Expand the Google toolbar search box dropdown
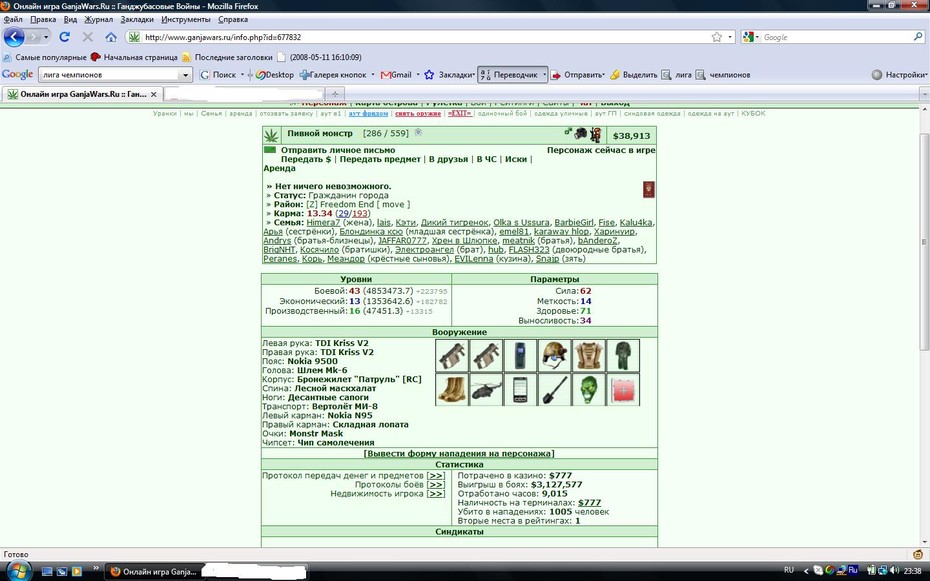The width and height of the screenshot is (930, 581). point(185,75)
